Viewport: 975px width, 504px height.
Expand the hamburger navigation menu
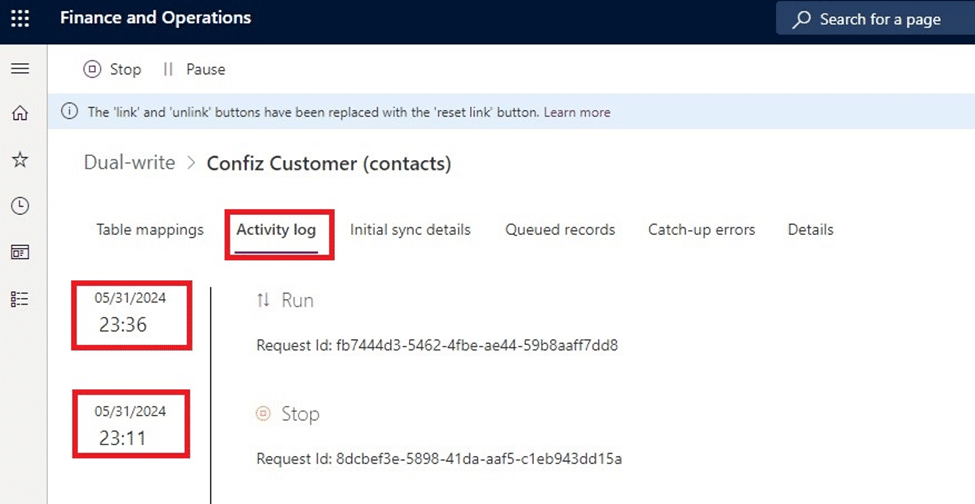coord(20,68)
